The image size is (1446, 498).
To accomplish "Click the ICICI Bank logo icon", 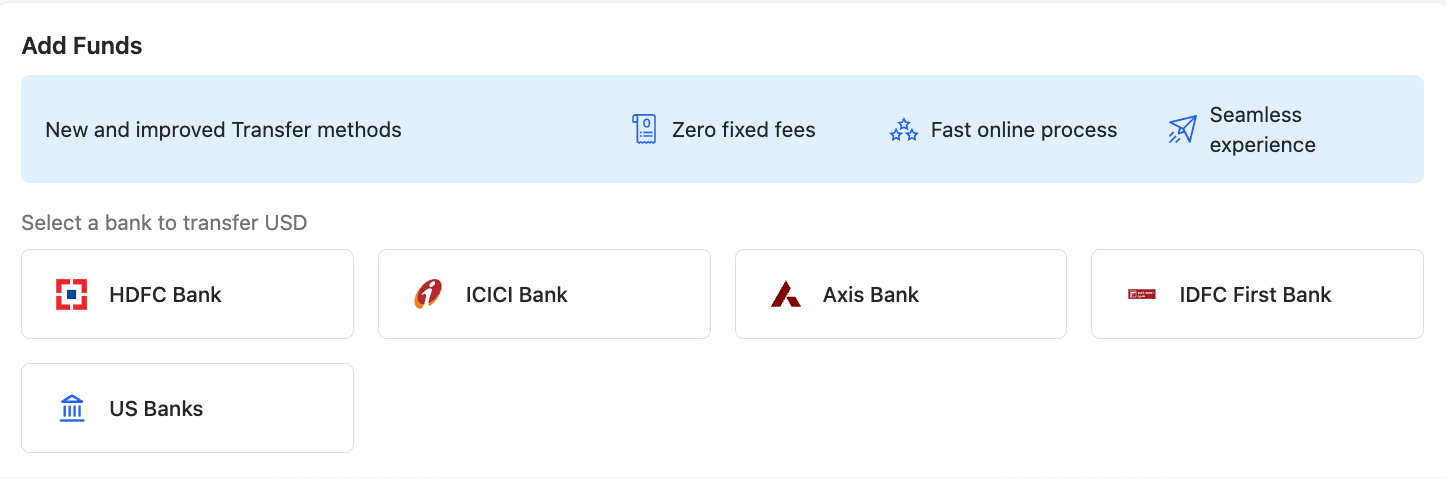I will point(428,295).
